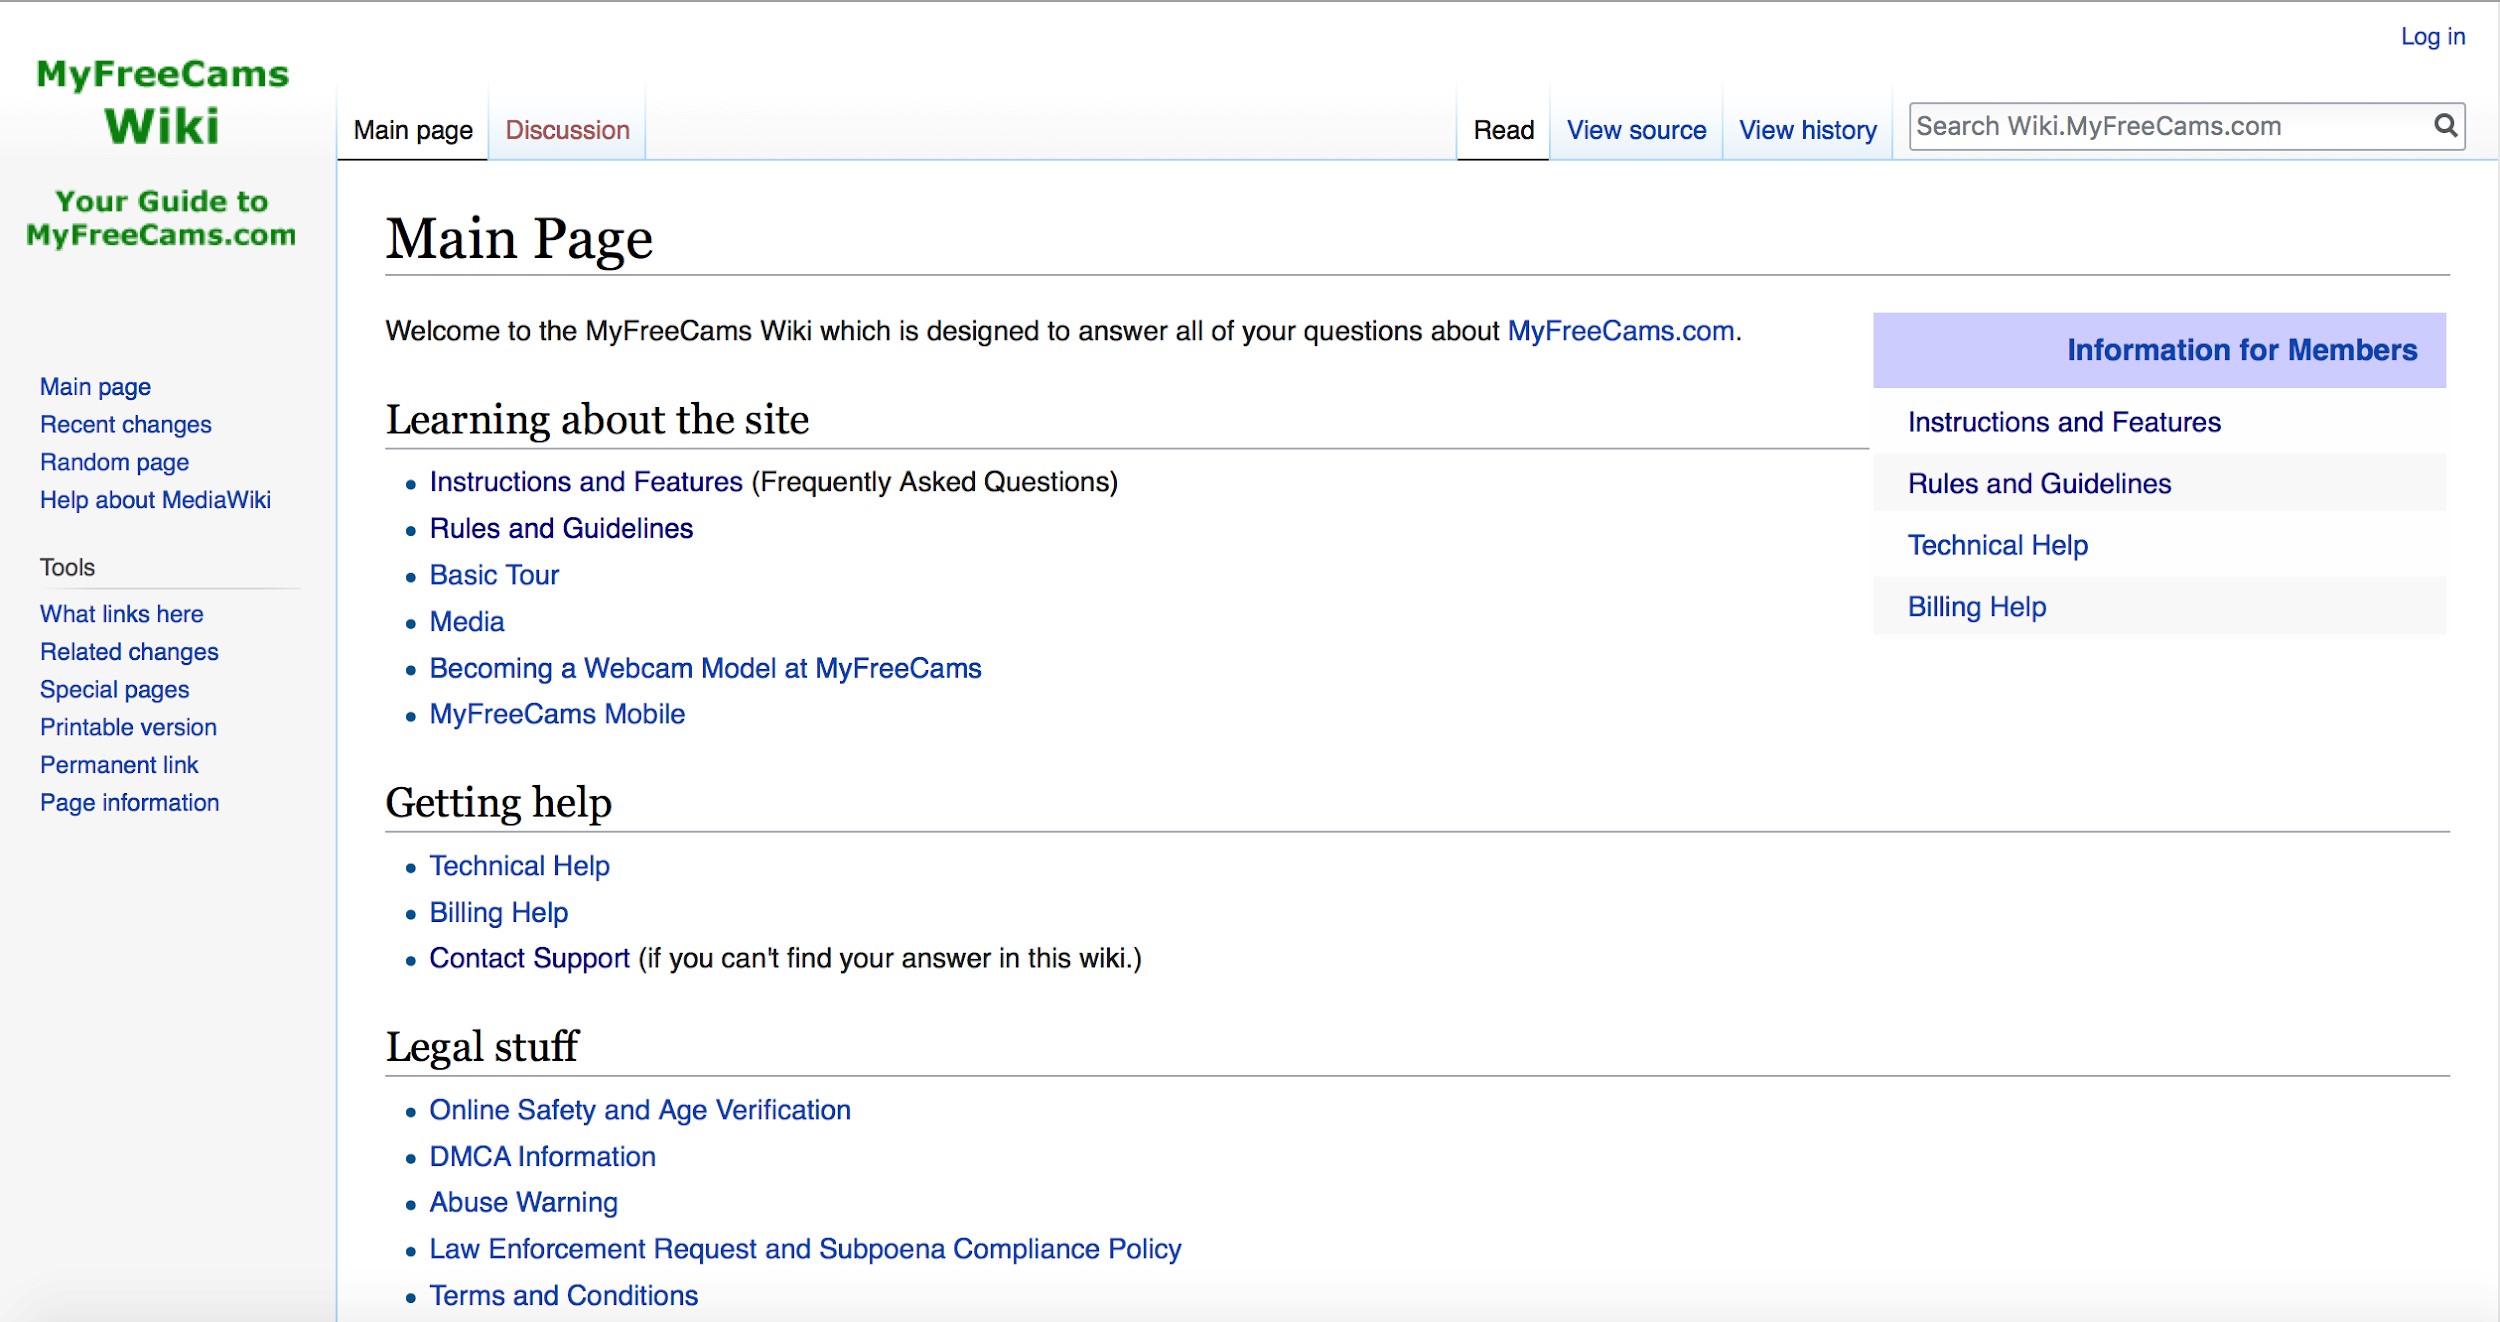Open Technical Help under Getting help
Screen dimensions: 2500x1322
[519, 866]
